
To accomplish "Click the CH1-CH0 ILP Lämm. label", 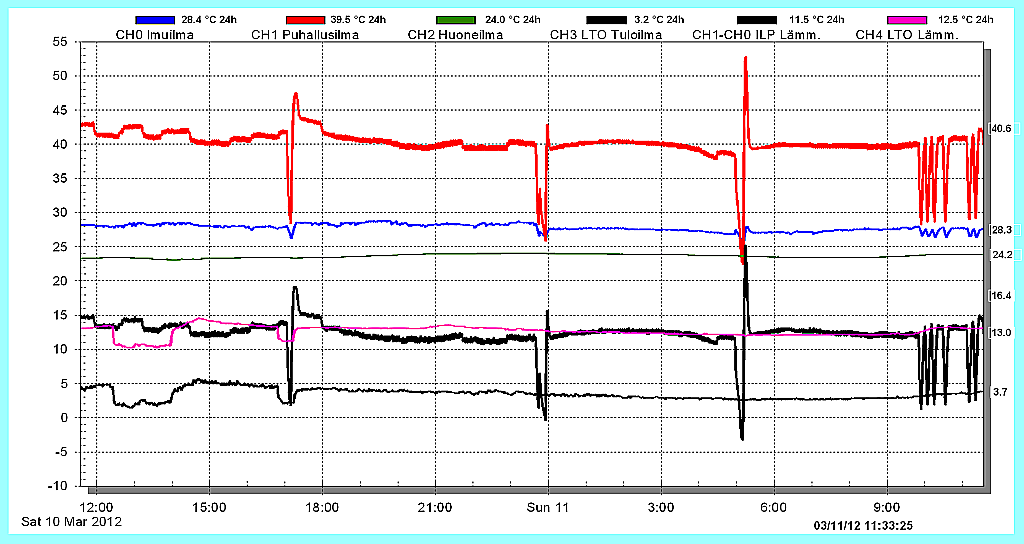I will click(x=757, y=35).
